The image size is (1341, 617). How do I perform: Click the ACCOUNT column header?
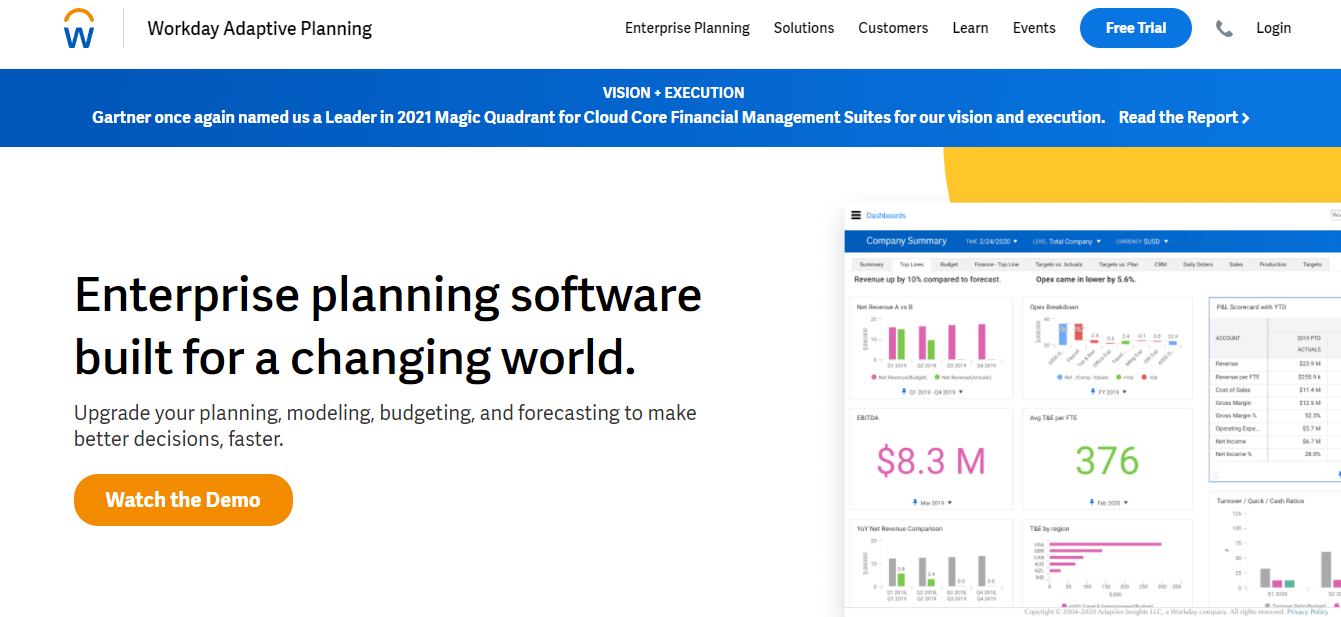click(1228, 338)
